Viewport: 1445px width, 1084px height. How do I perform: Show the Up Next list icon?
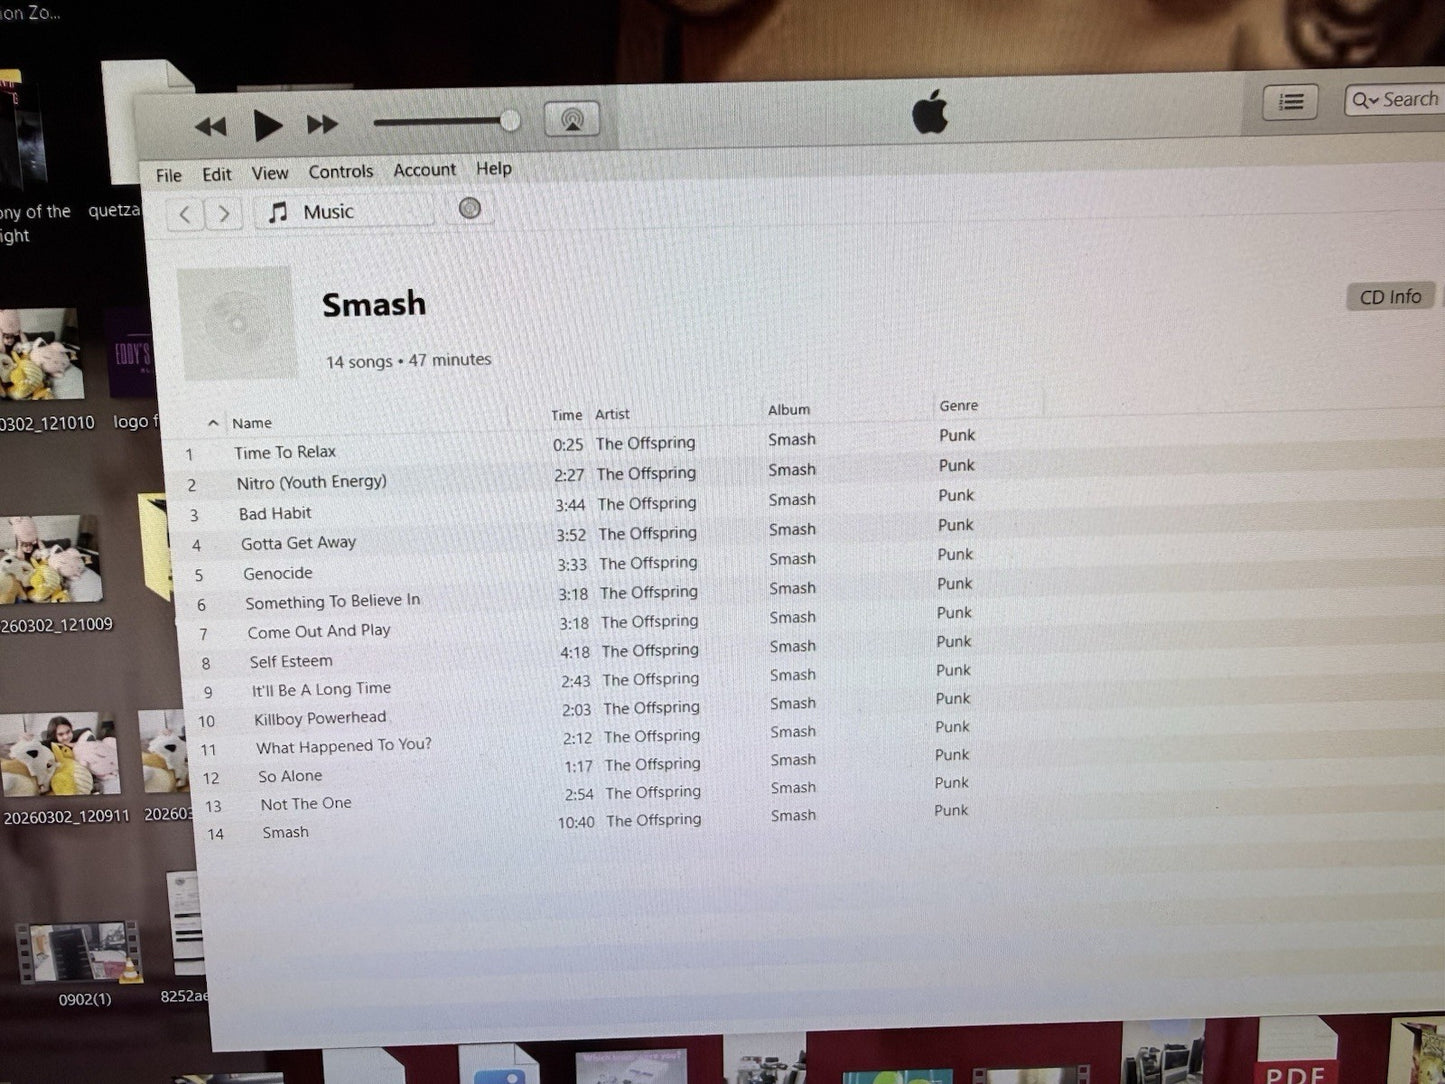tap(1291, 102)
